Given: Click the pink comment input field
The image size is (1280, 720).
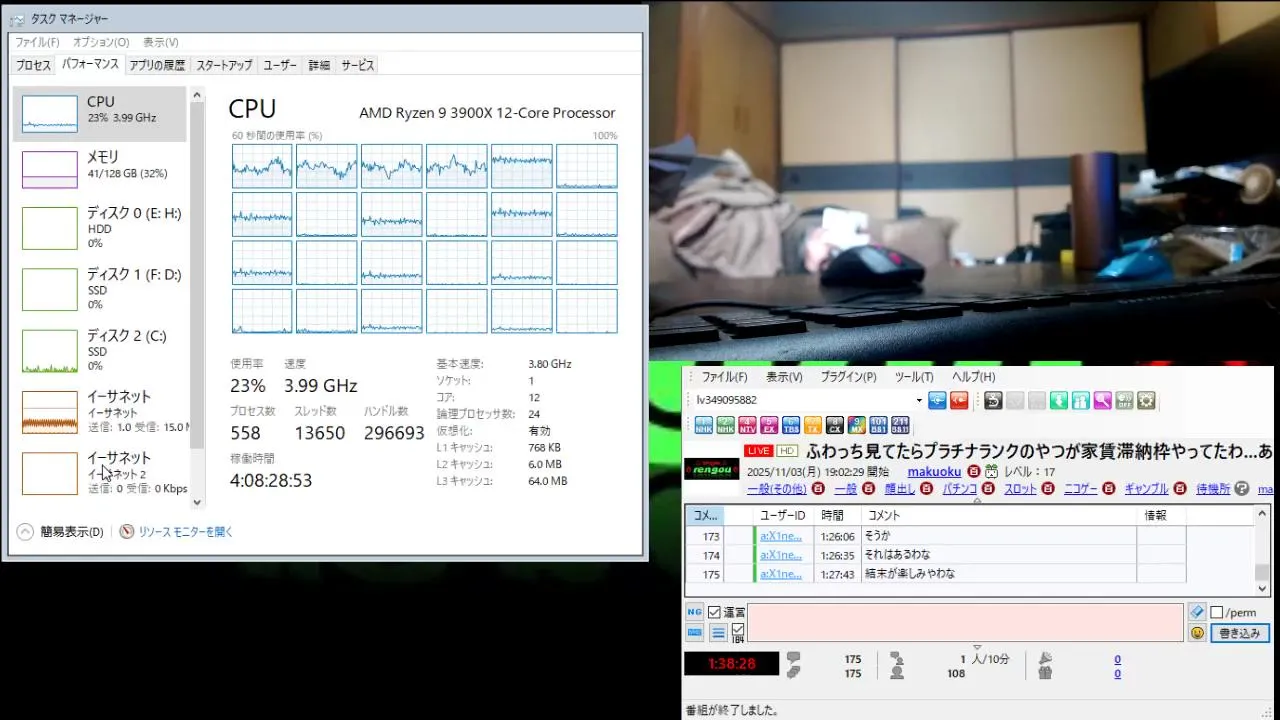Looking at the screenshot, I should point(965,623).
